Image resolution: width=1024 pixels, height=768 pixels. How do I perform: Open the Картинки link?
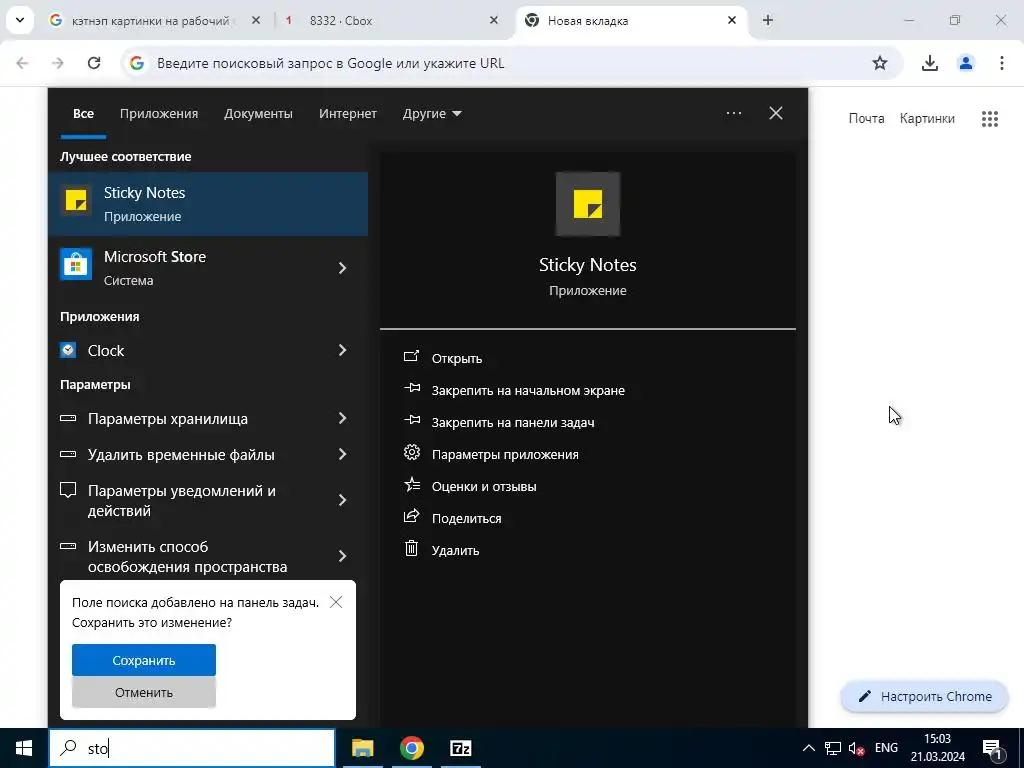pos(927,118)
